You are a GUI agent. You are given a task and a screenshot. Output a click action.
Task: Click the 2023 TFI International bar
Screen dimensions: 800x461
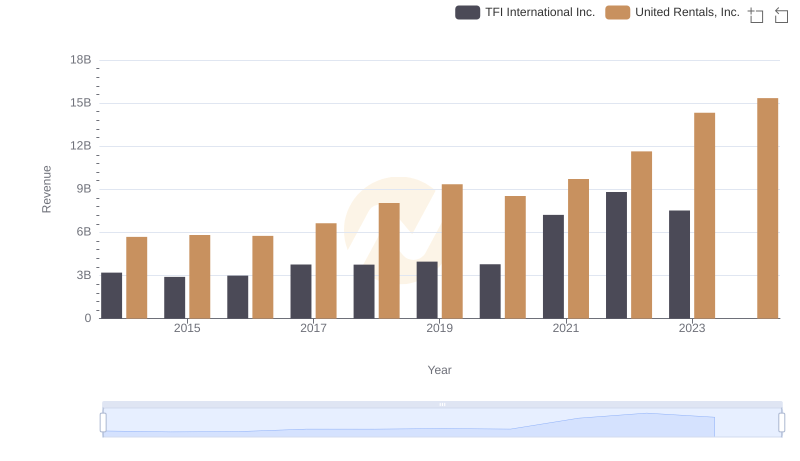(x=680, y=264)
